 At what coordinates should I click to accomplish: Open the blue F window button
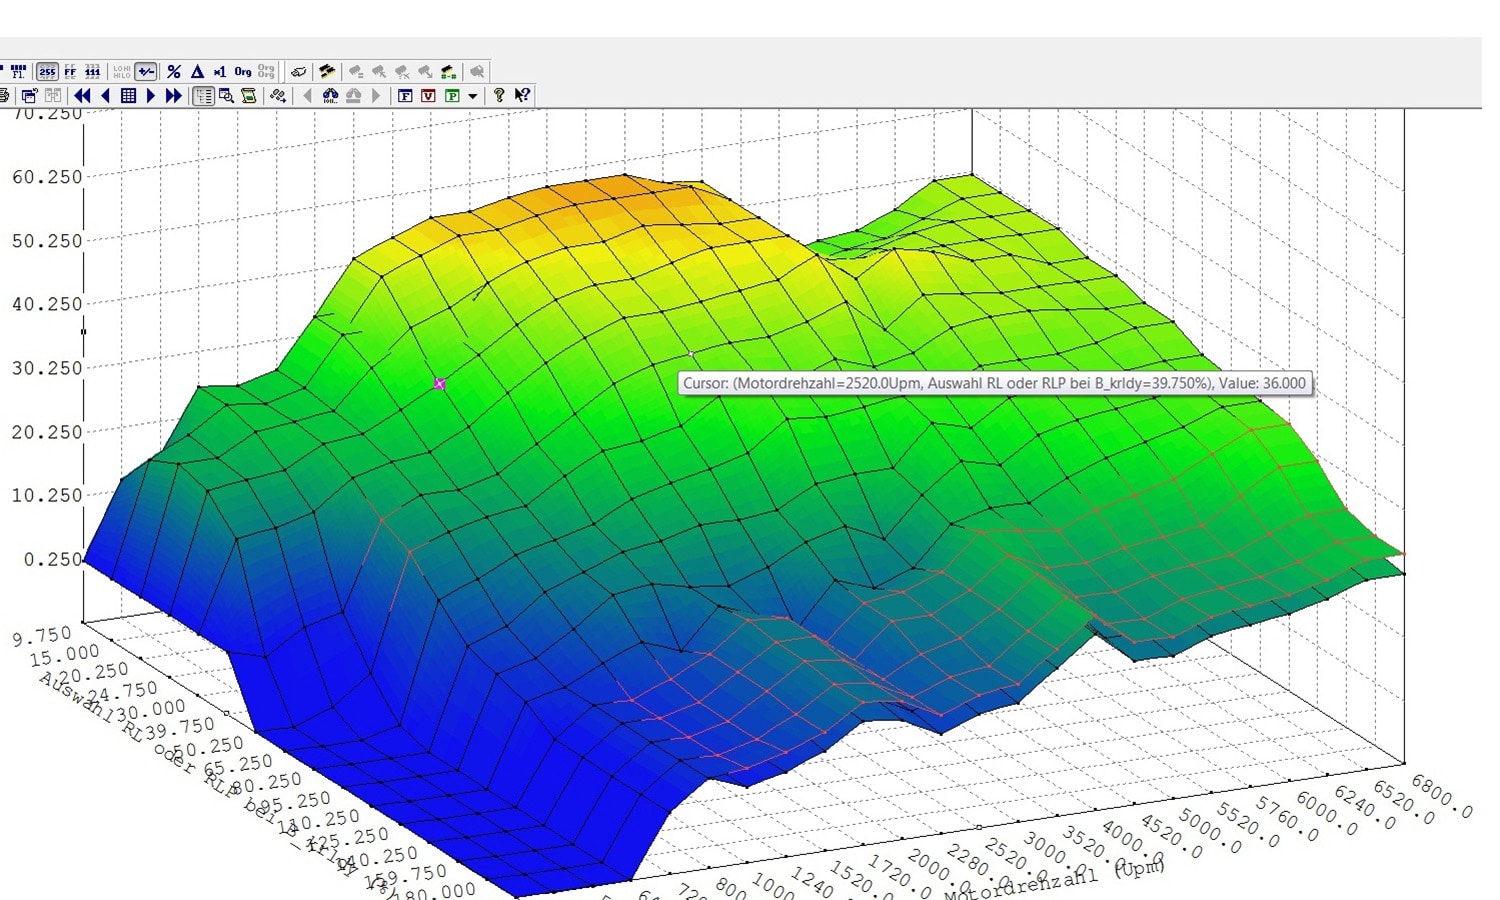coord(405,96)
